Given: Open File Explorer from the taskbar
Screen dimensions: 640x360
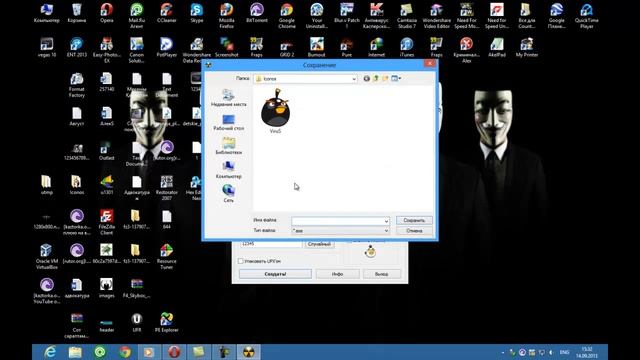Looking at the screenshot, I should tap(75, 352).
